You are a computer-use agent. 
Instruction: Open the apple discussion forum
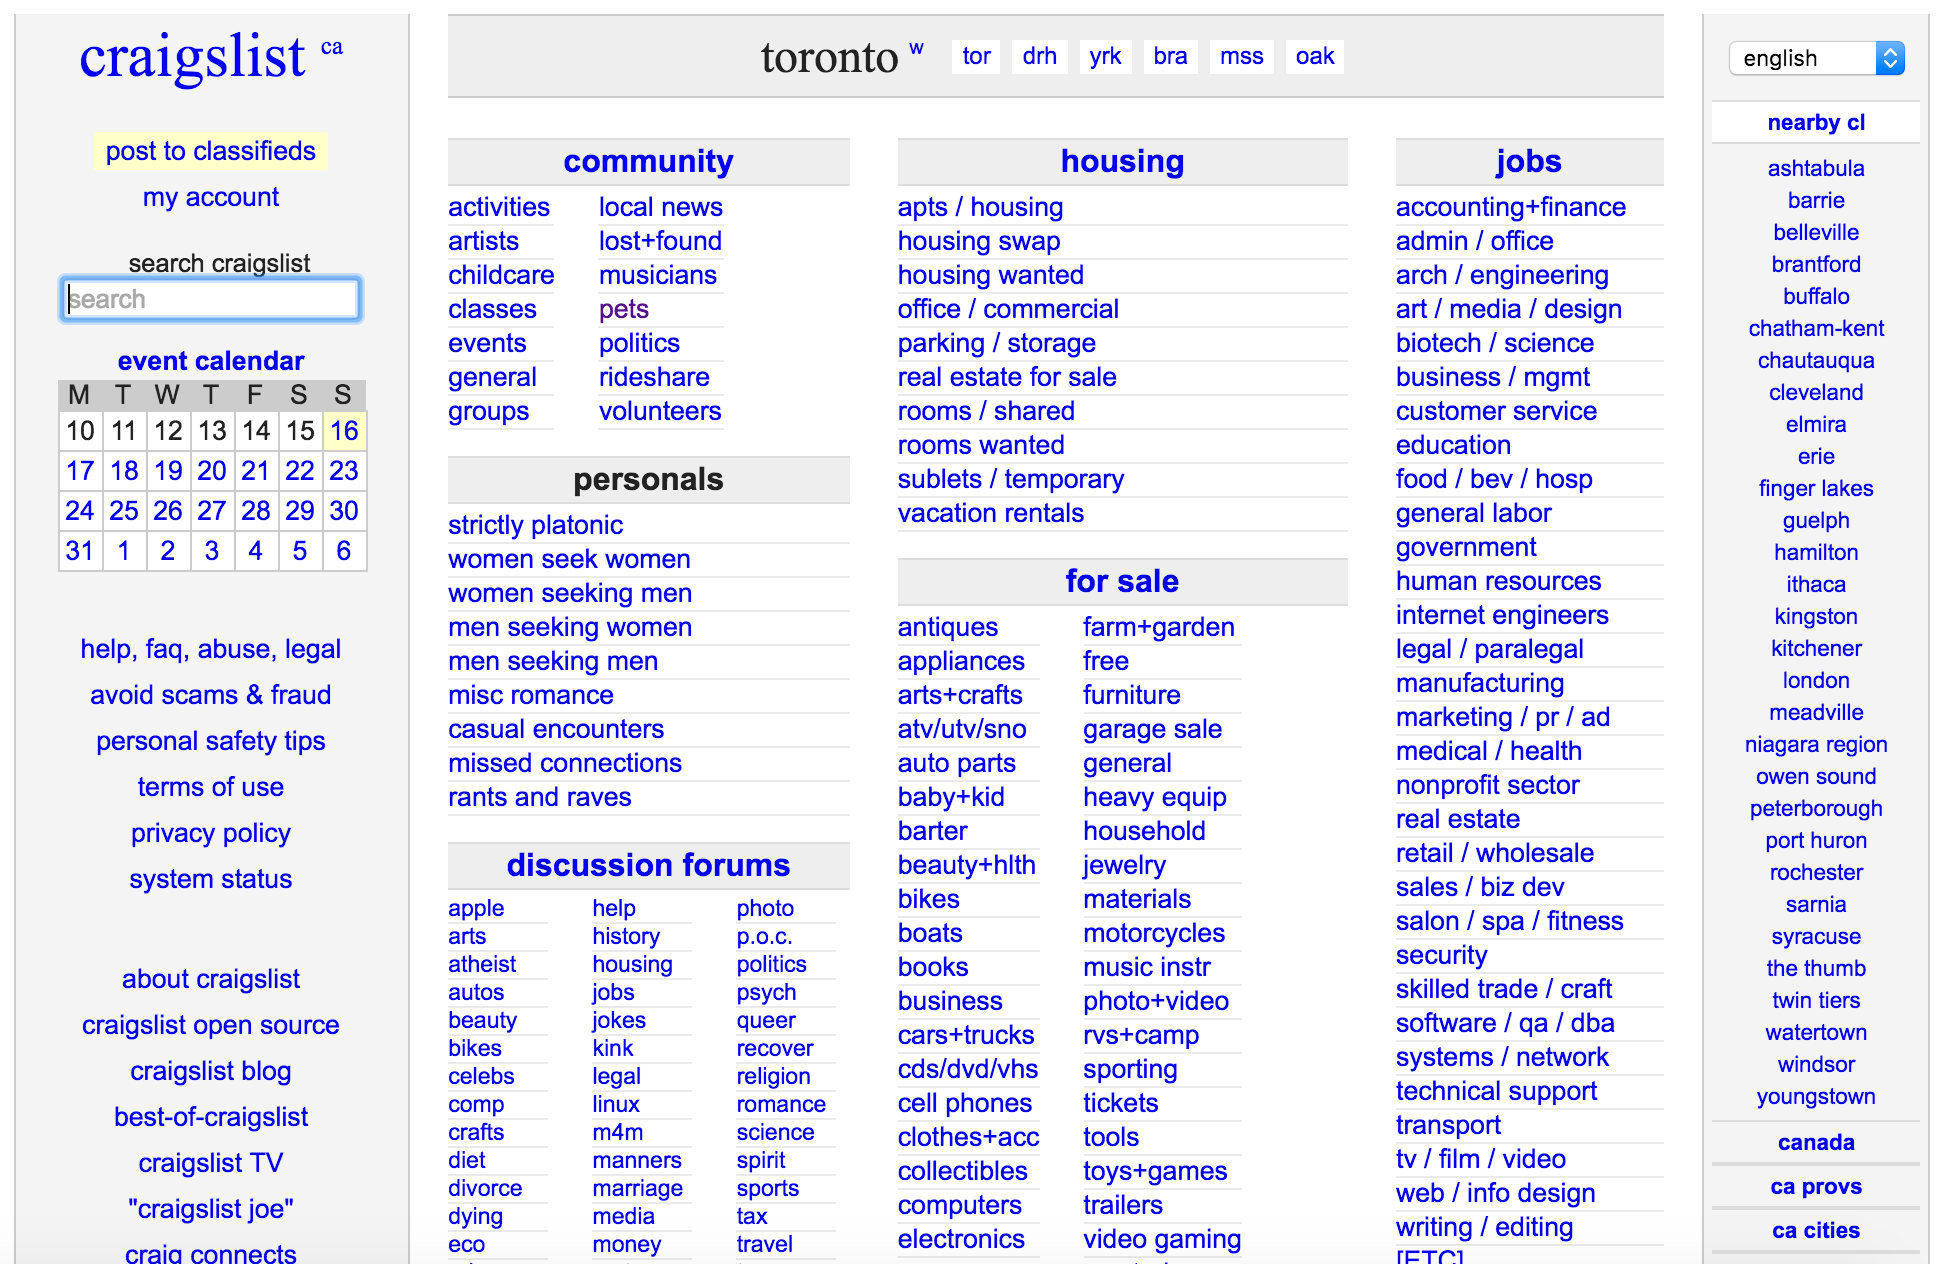476,908
